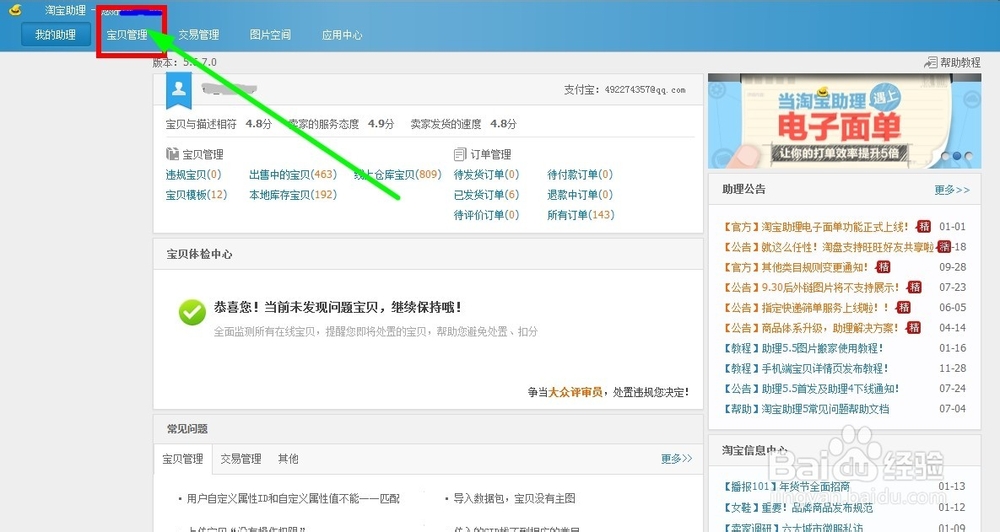The height and width of the screenshot is (532, 1000).
Task: Open notice 9.30后外链图片将不支持展示
Action: [x=811, y=287]
